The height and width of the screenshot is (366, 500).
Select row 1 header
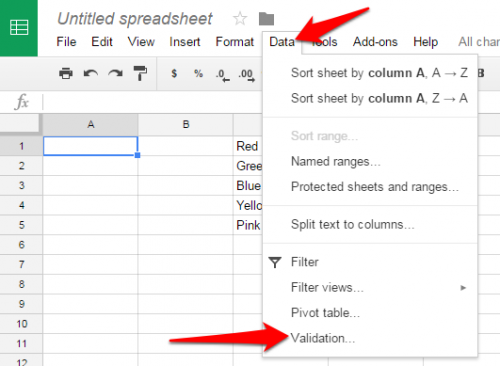[21, 146]
